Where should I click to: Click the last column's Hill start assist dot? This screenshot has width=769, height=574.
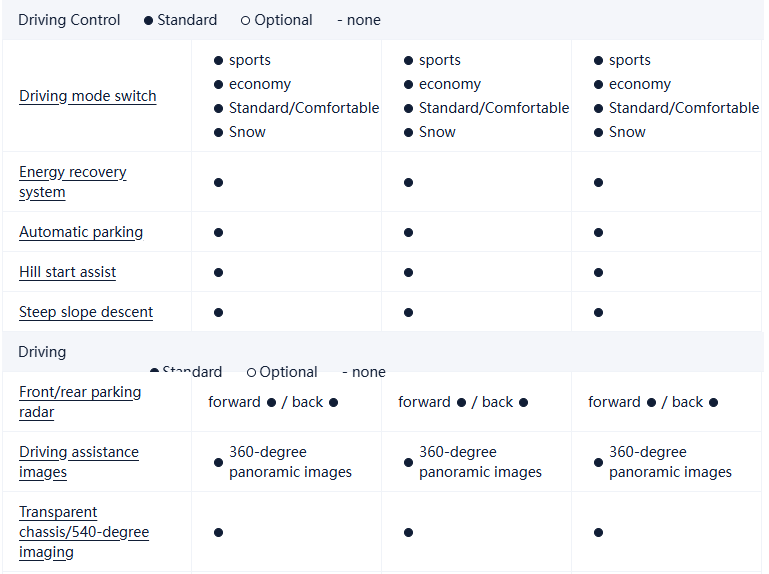tap(598, 272)
